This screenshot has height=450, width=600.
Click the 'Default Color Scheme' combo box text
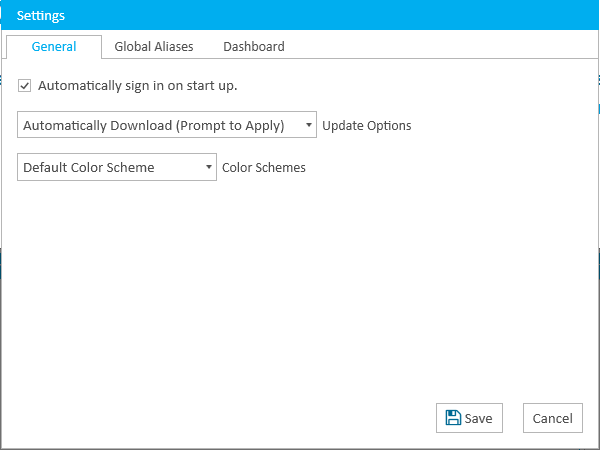coord(89,167)
